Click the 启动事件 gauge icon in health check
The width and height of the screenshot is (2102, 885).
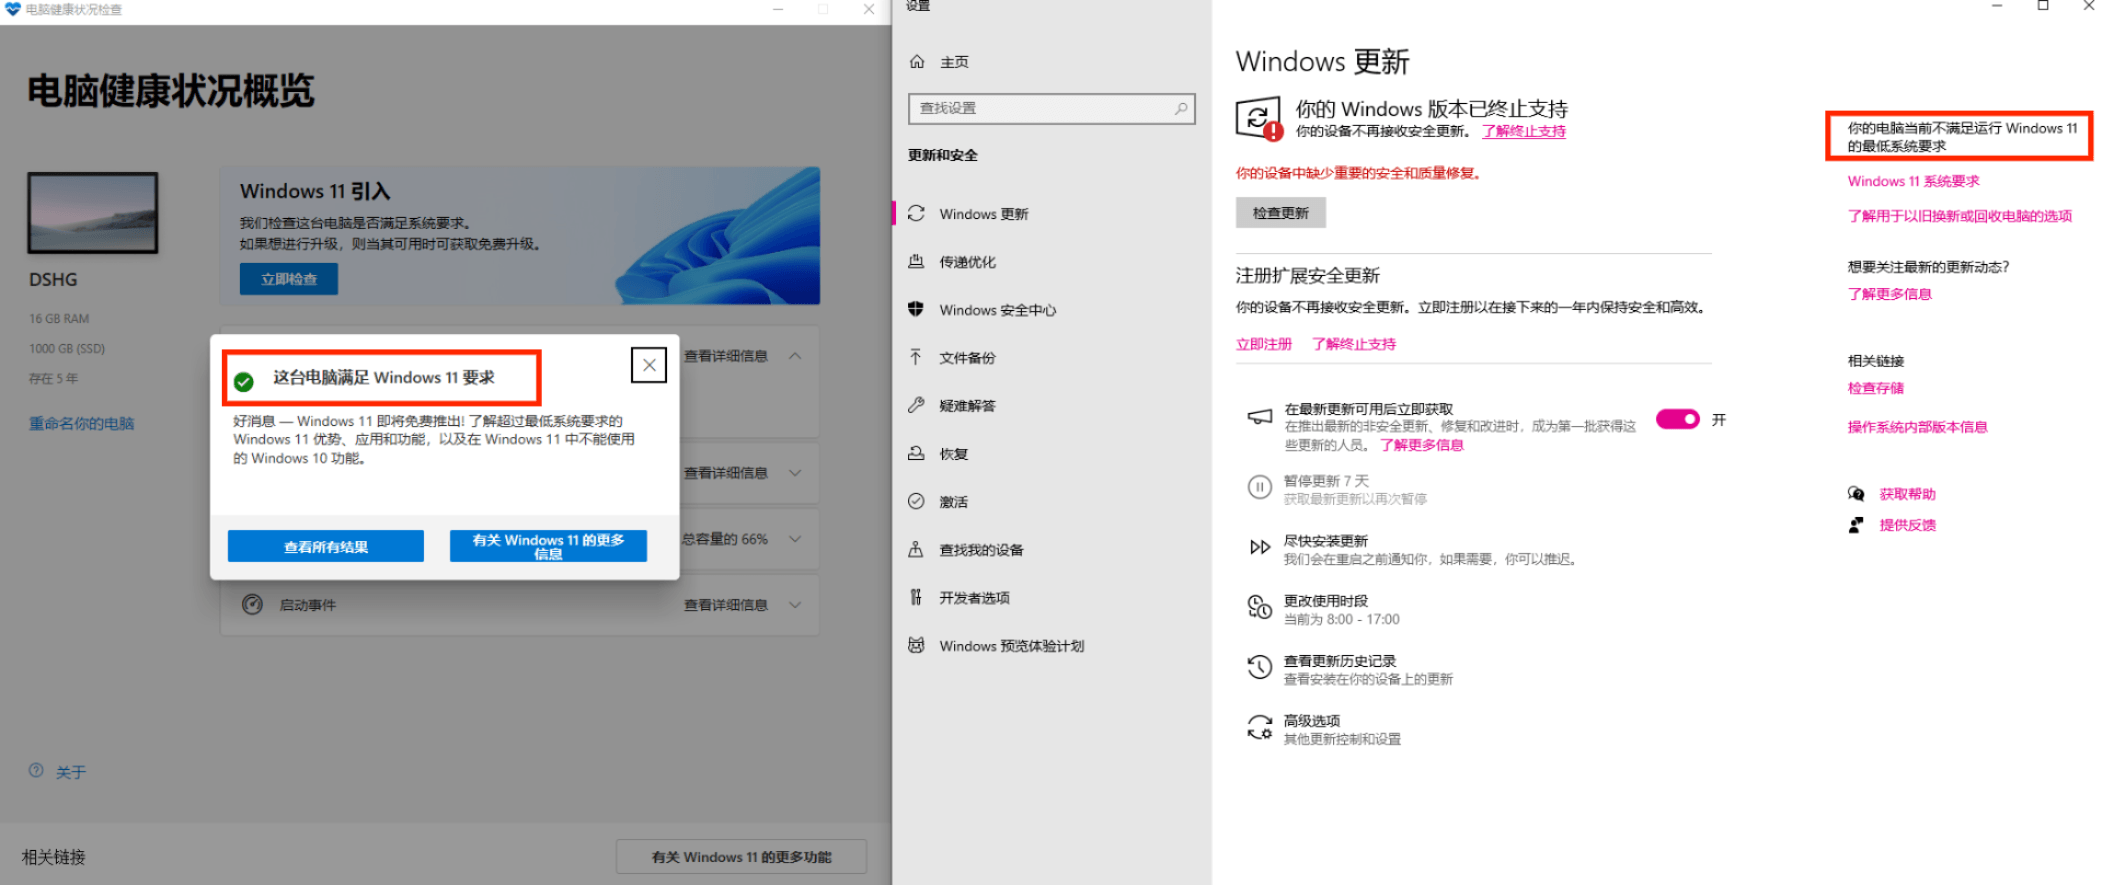click(252, 604)
